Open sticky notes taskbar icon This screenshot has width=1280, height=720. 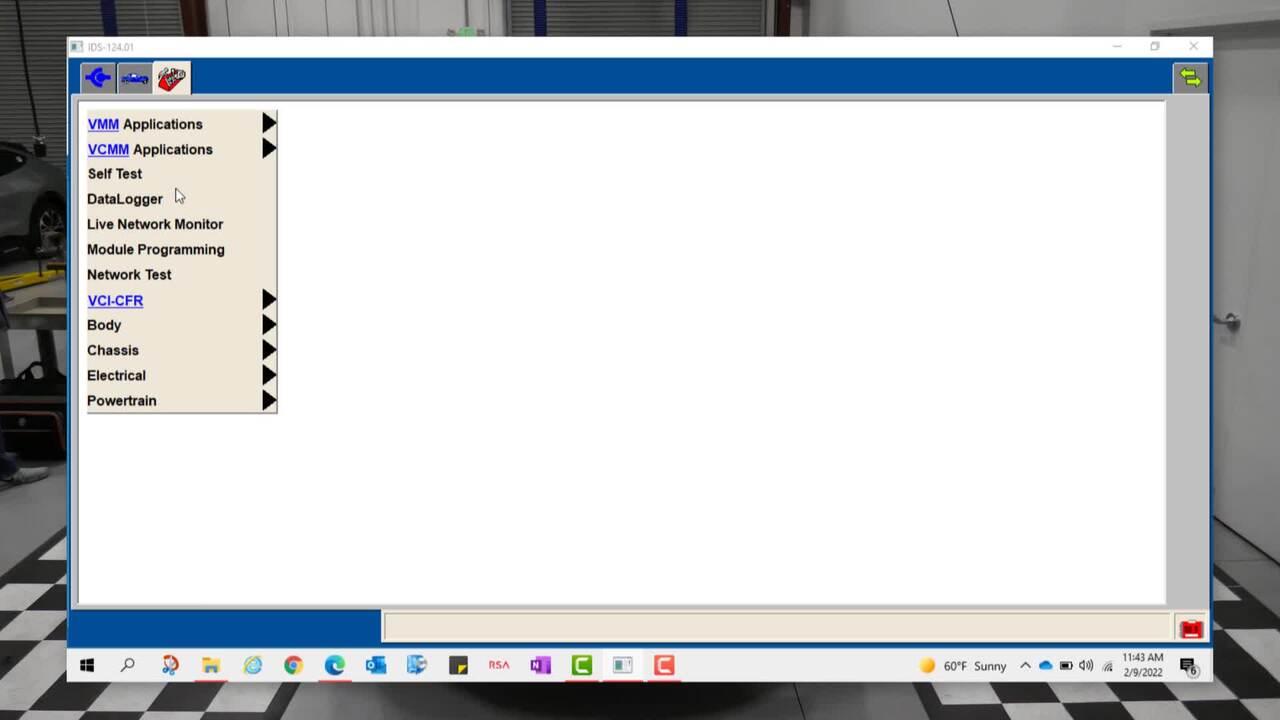point(458,665)
